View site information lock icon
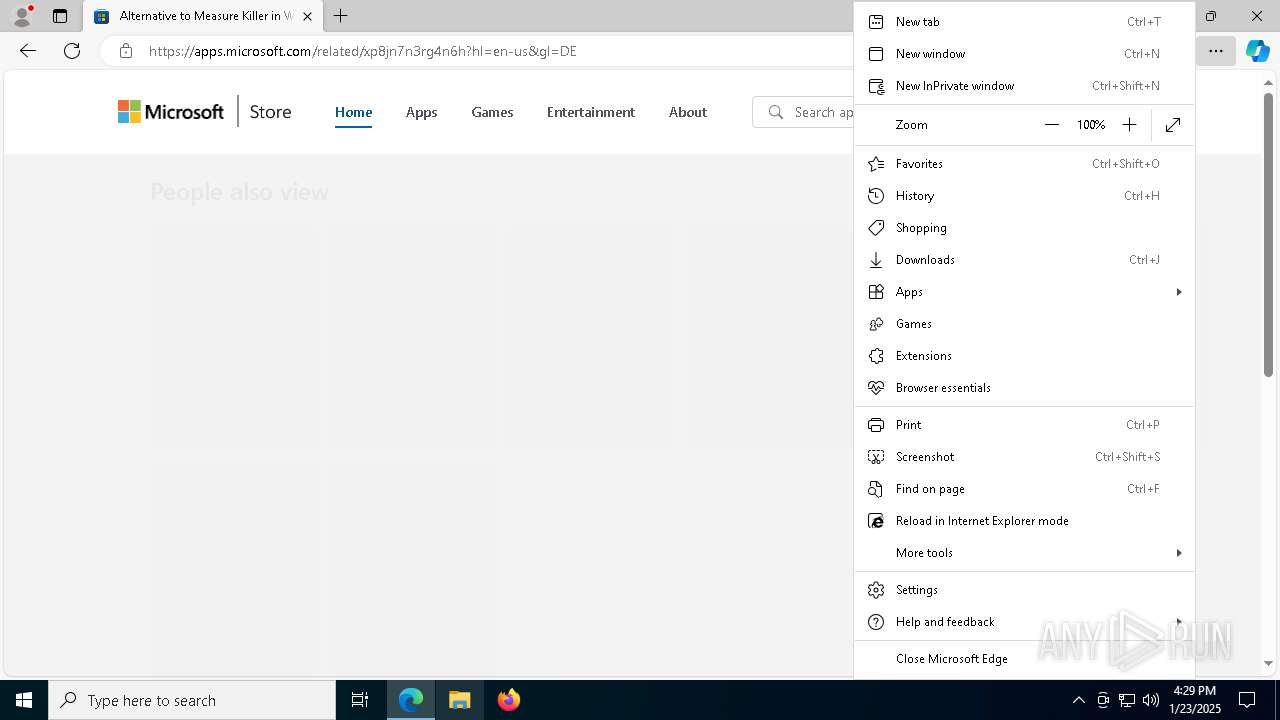 click(125, 51)
